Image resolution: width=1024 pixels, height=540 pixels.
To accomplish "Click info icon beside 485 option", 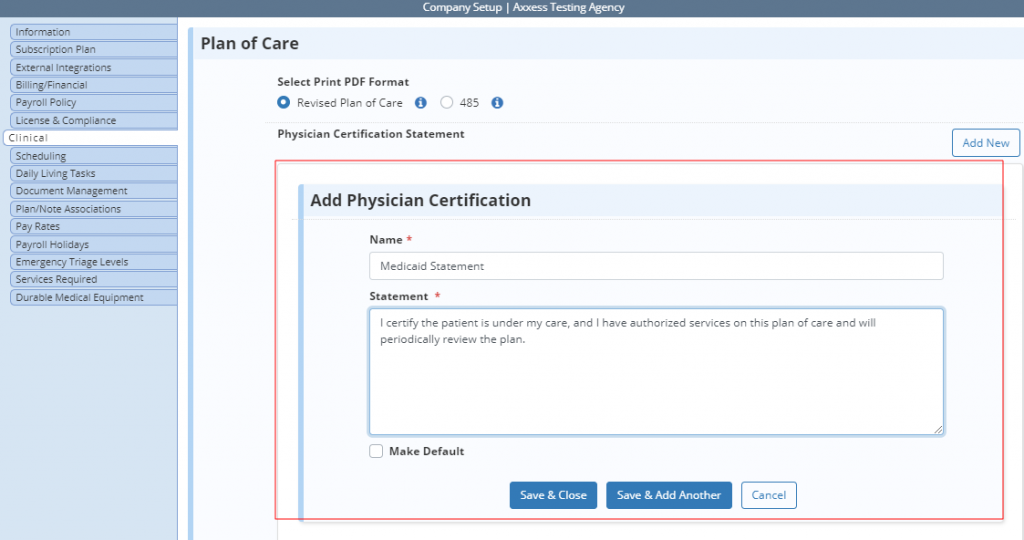I will click(x=497, y=103).
